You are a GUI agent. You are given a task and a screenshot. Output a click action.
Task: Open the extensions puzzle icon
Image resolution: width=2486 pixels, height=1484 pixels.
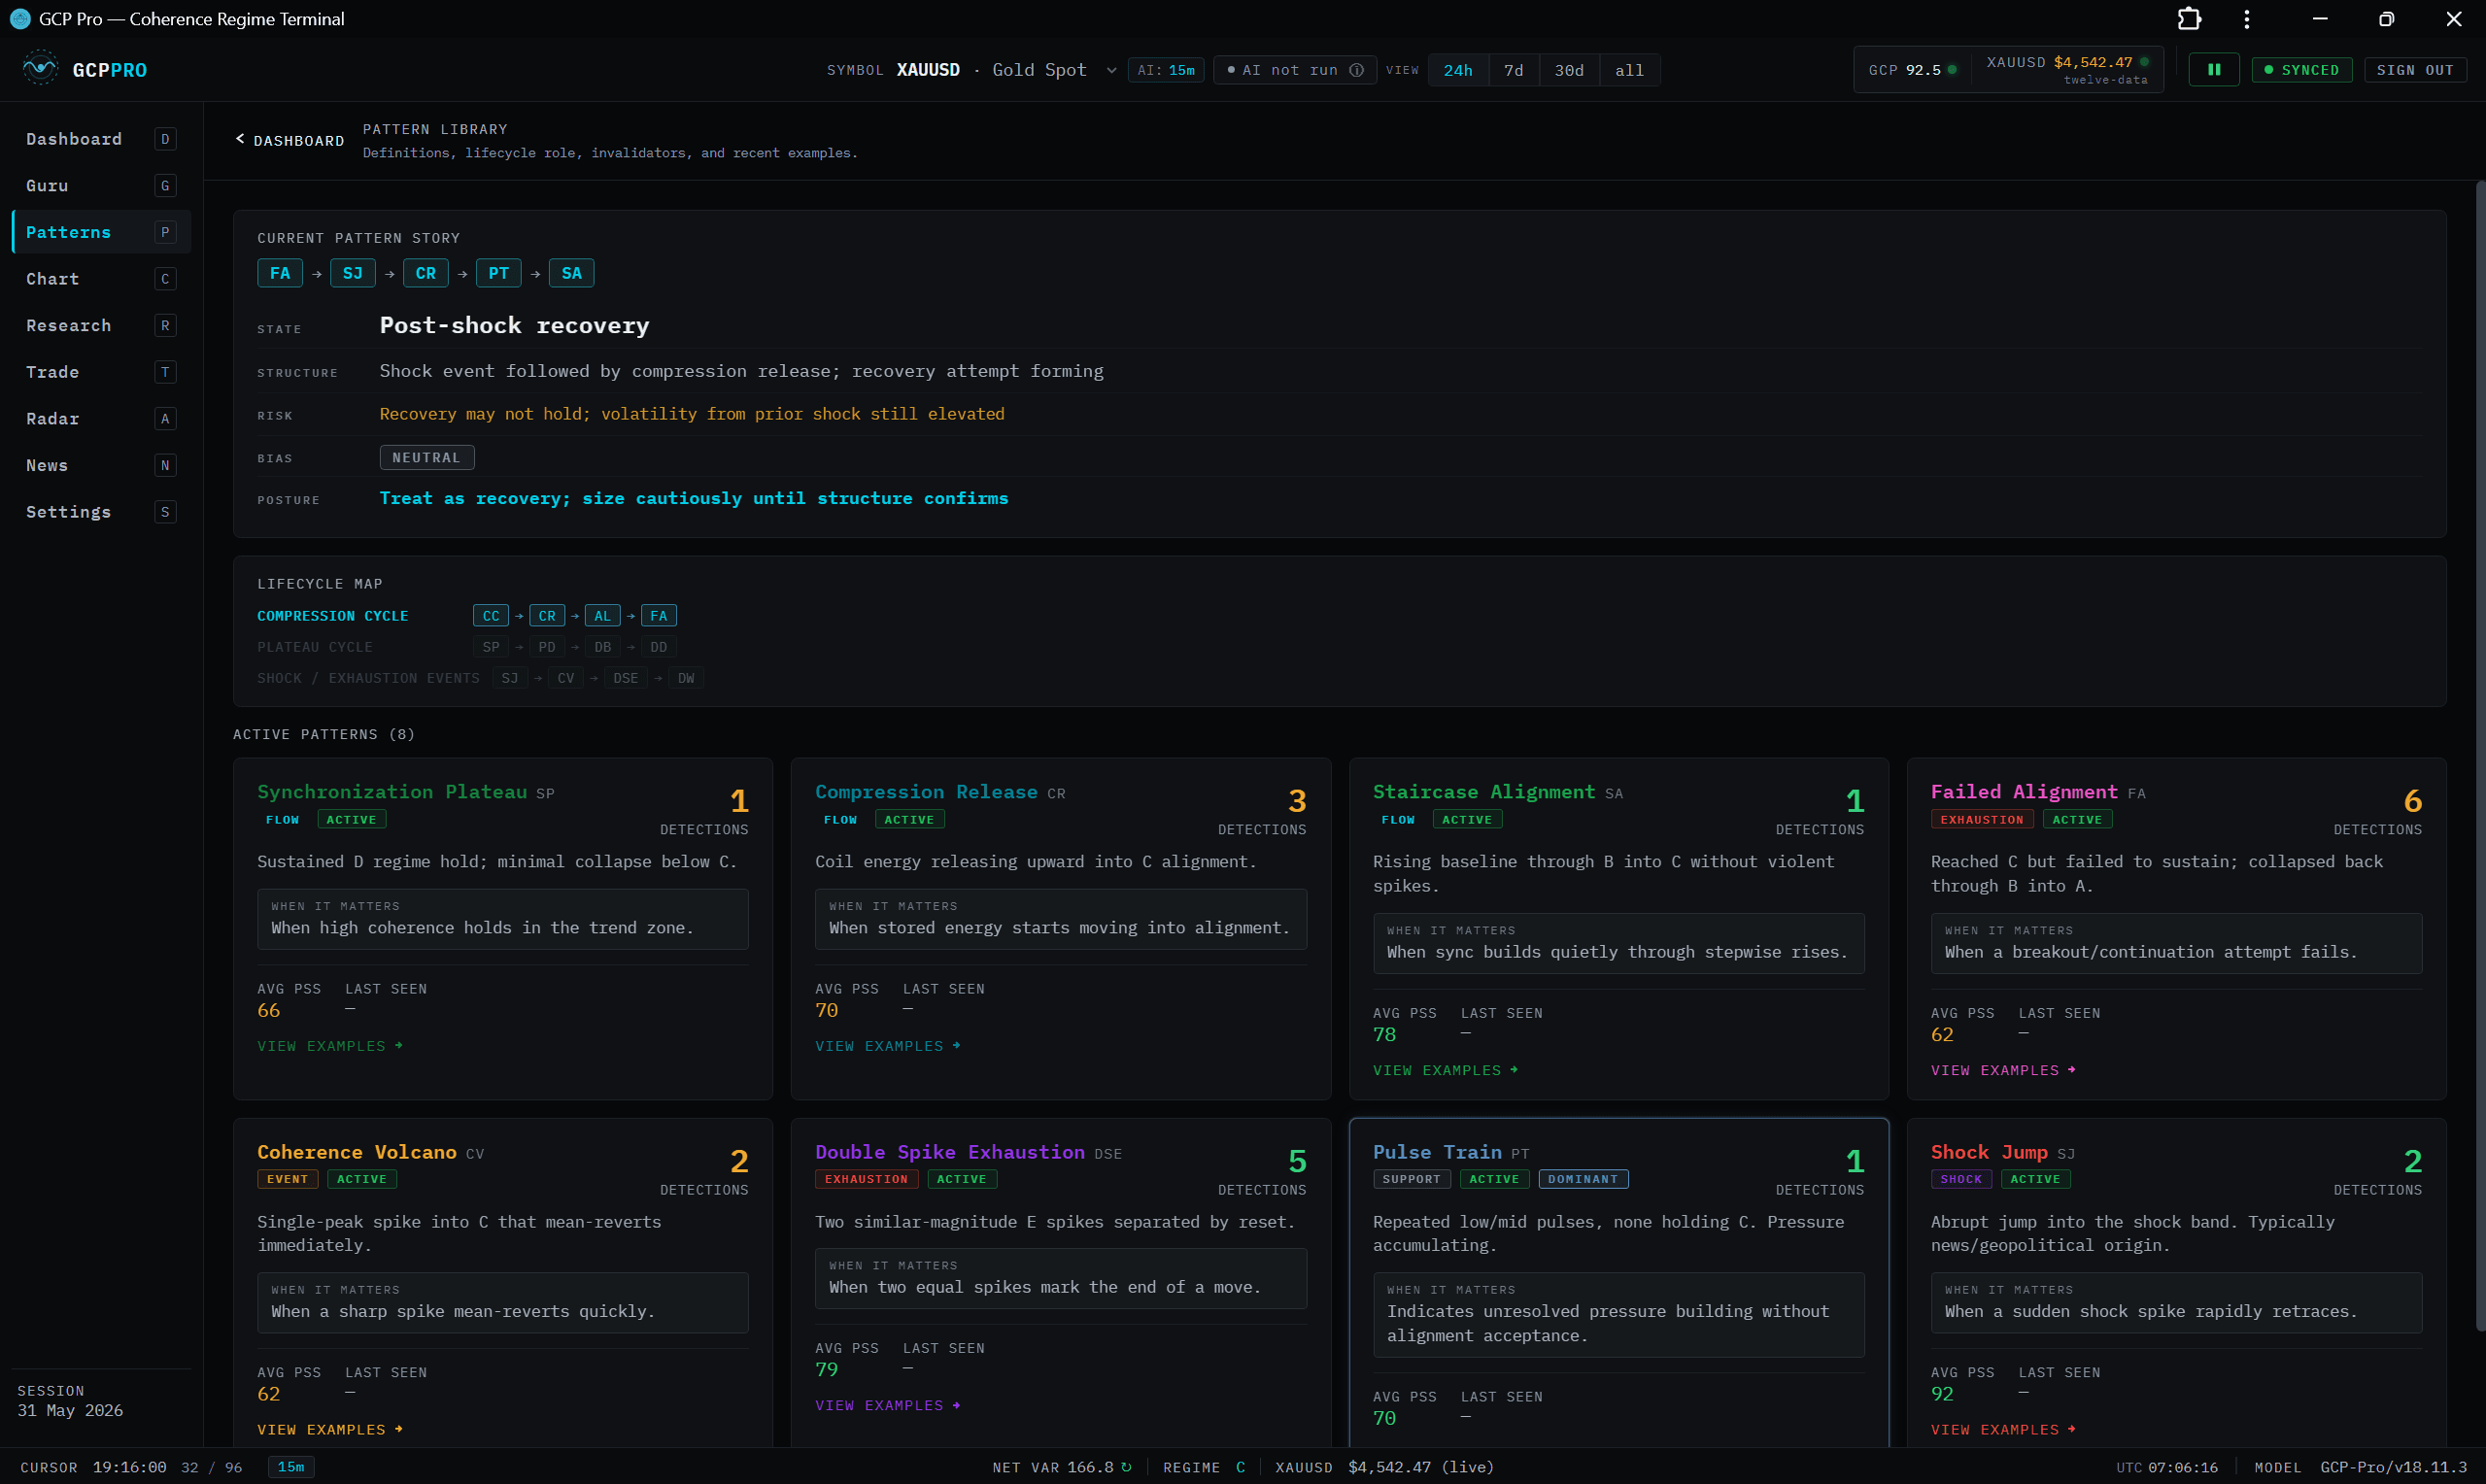(2189, 19)
